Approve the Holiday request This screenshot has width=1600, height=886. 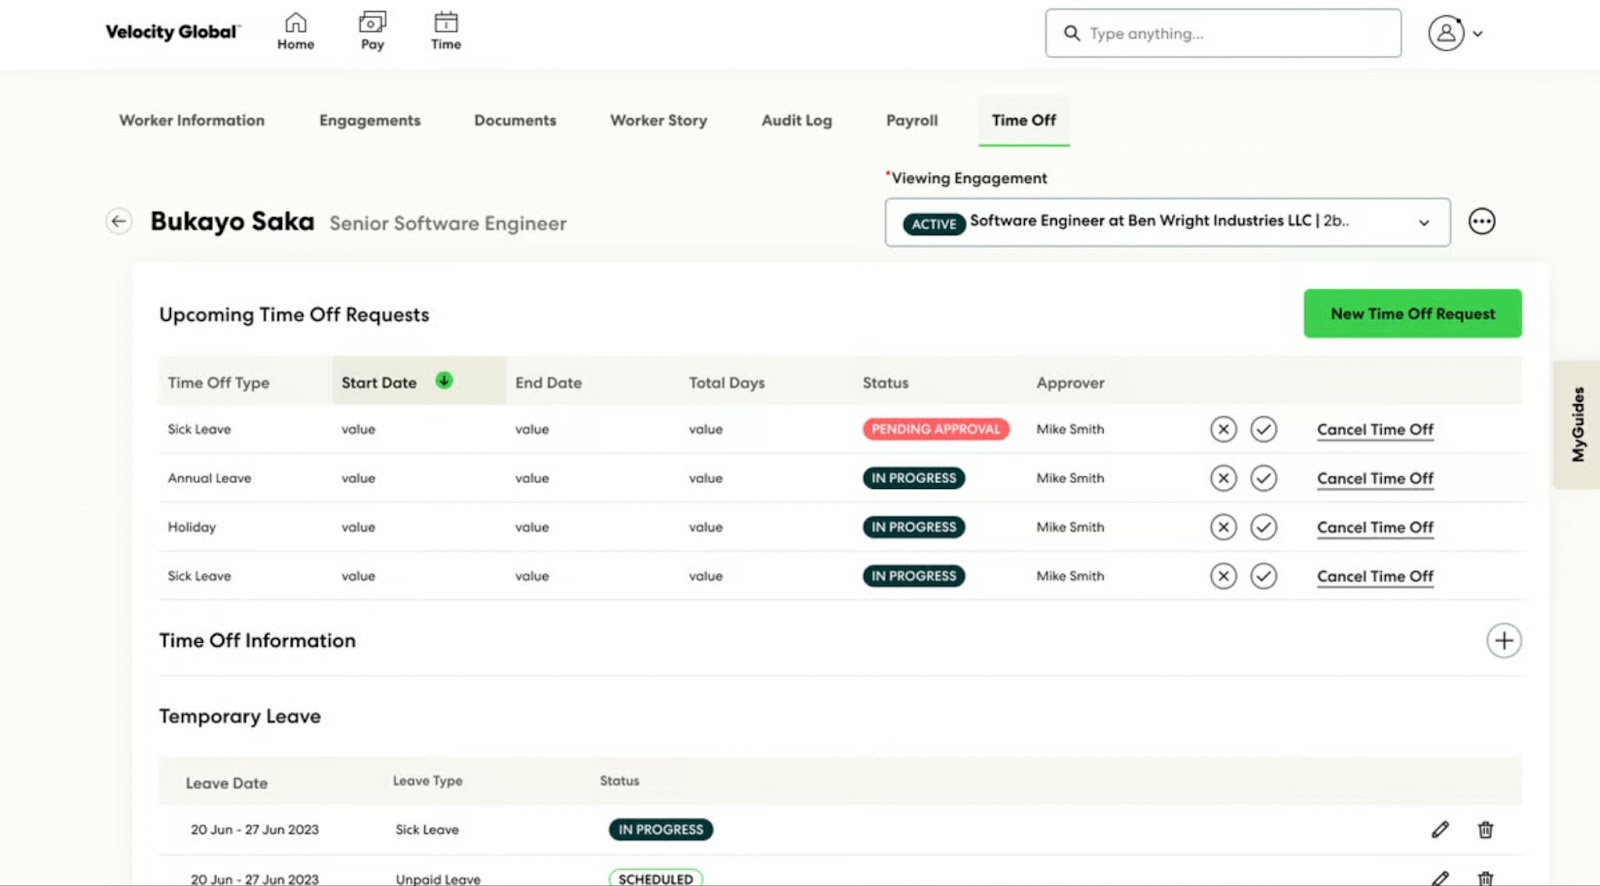(1264, 527)
